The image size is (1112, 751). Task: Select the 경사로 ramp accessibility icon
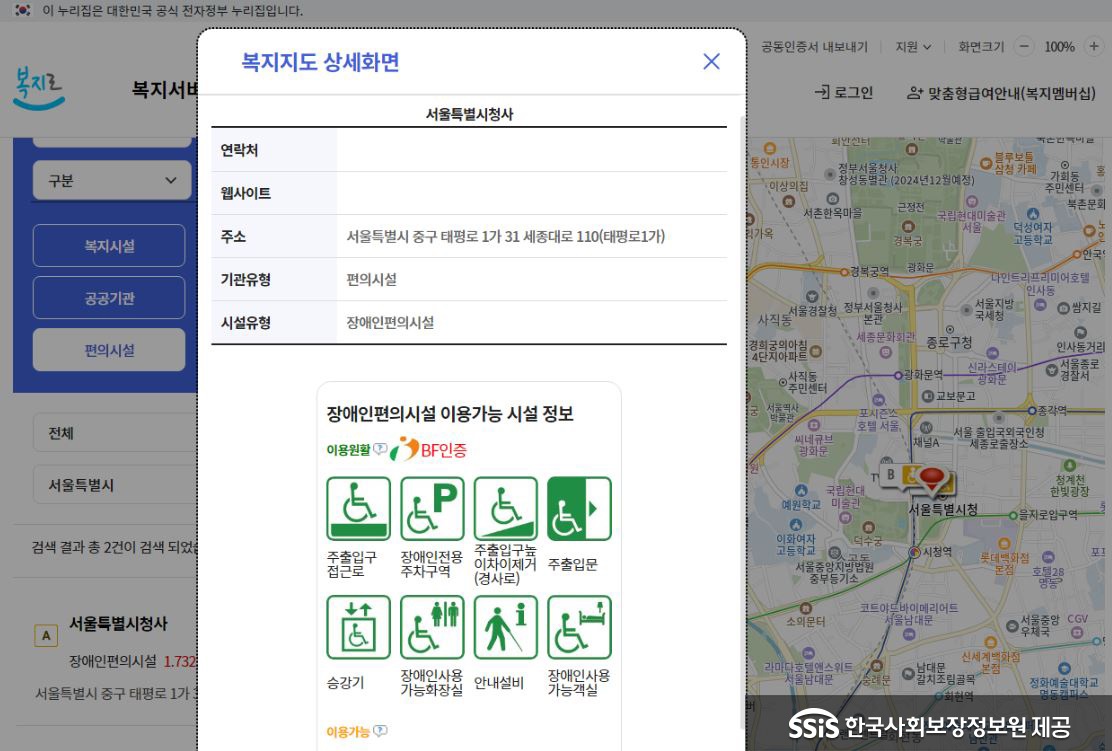click(x=505, y=508)
